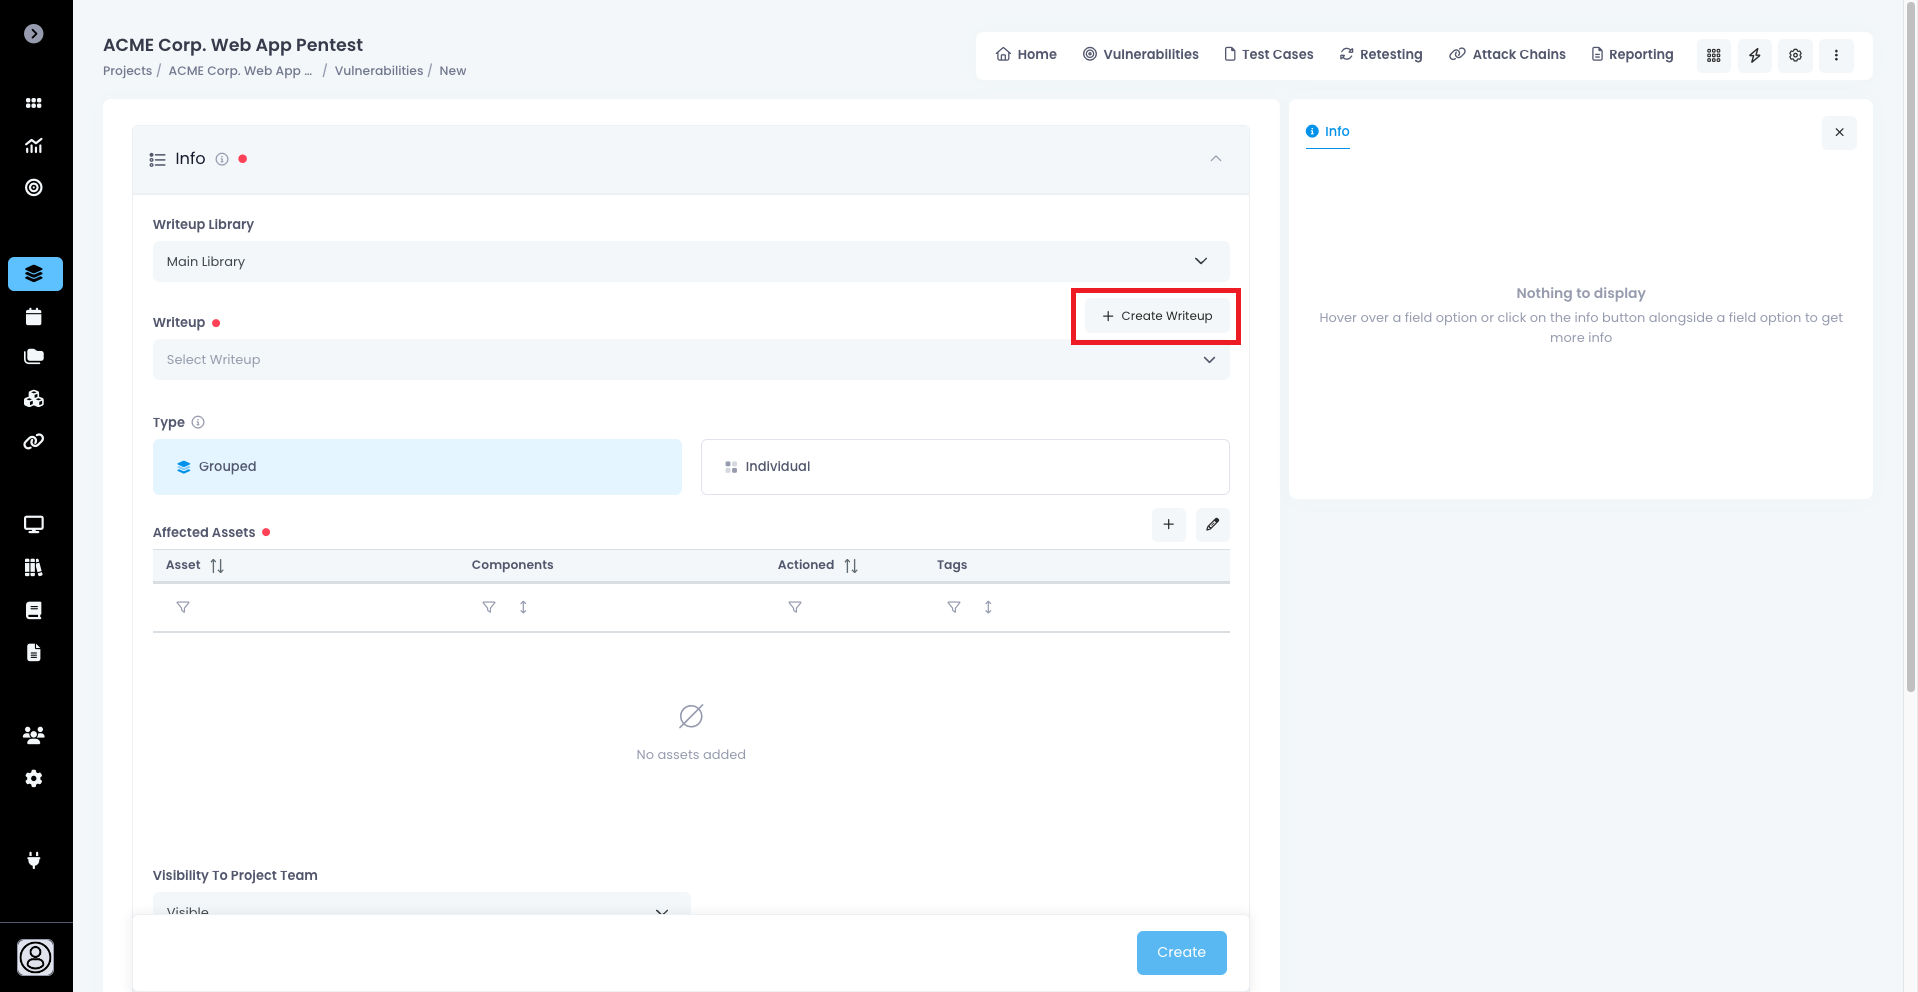Click the blue Create button

[x=1181, y=953]
